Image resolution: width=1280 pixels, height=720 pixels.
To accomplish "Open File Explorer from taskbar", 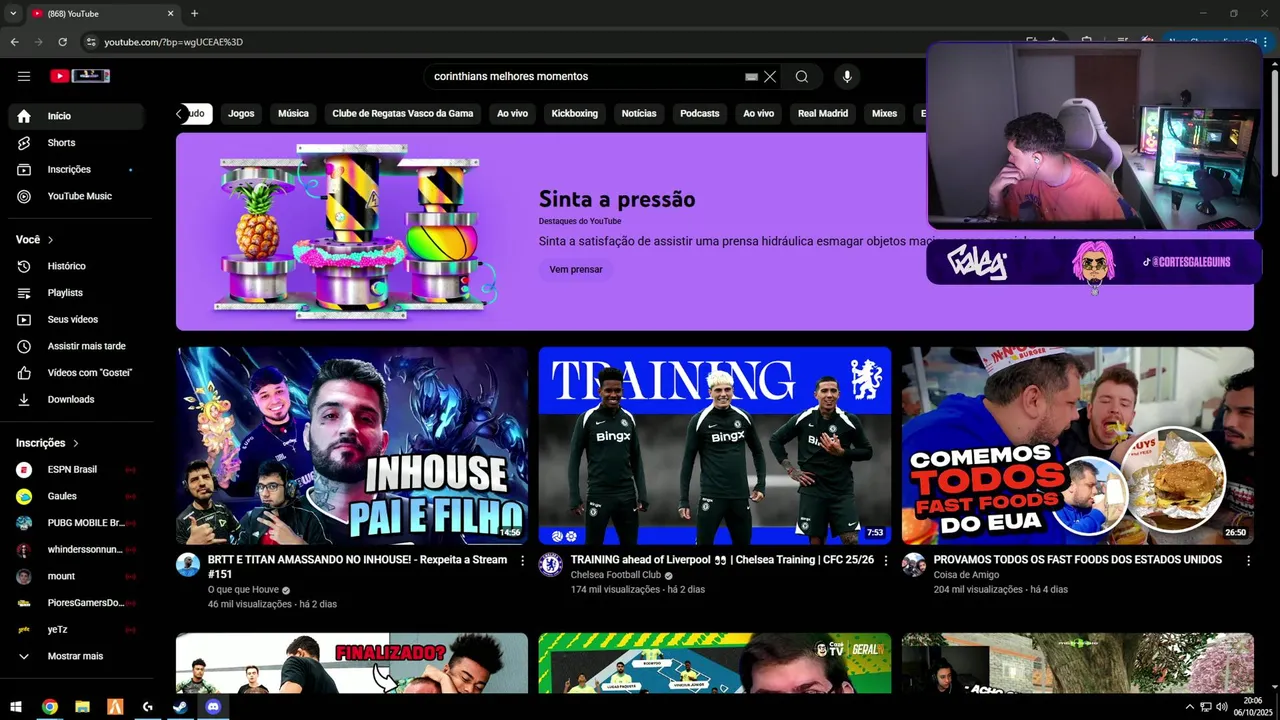I will tap(82, 707).
